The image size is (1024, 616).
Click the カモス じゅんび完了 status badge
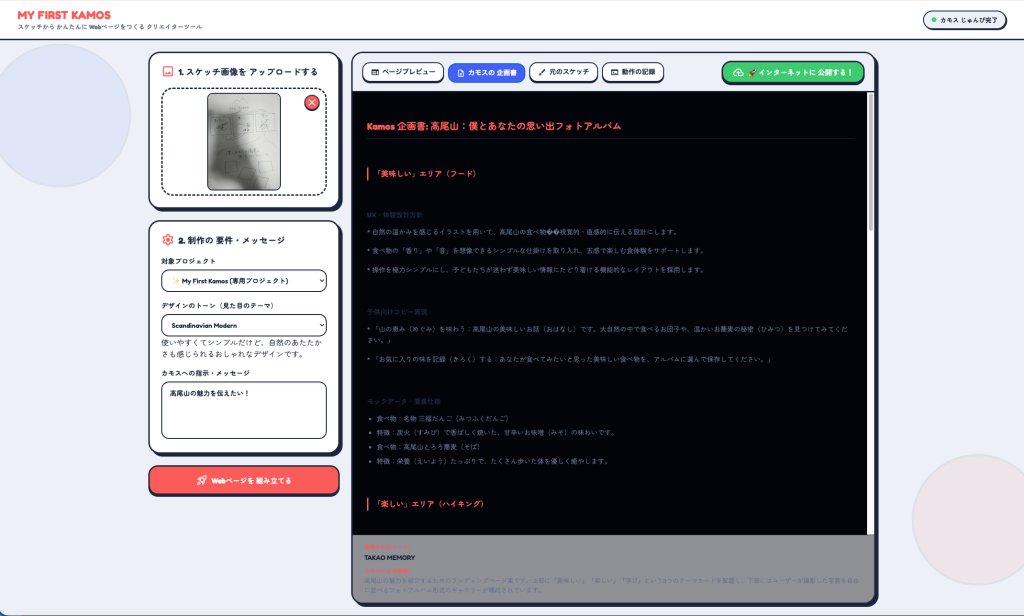[964, 20]
